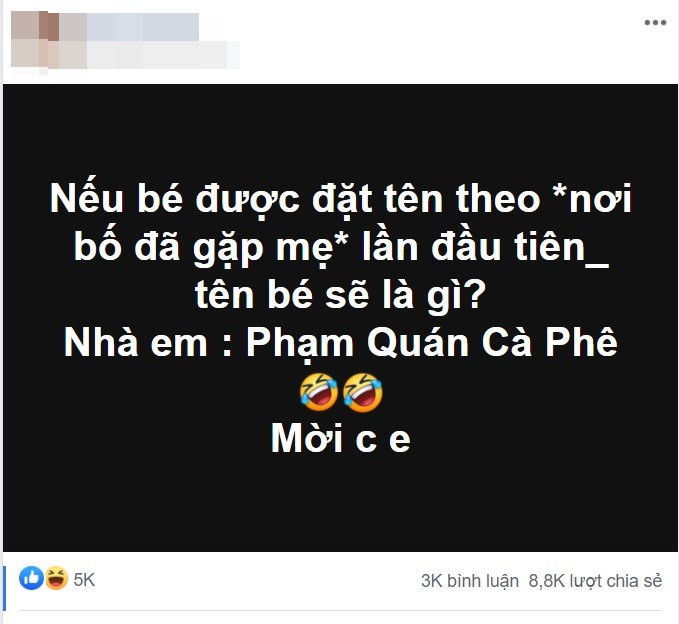The width and height of the screenshot is (679, 624).
Task: Open the 5K reactions count list
Action: [x=84, y=579]
